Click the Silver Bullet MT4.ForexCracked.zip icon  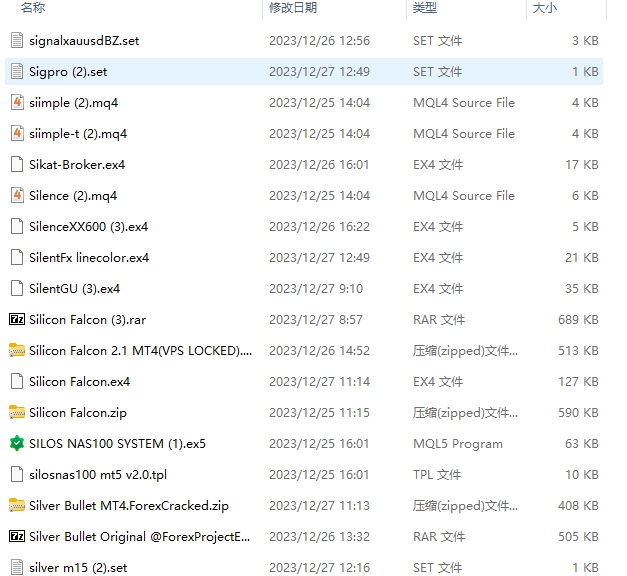[16, 506]
